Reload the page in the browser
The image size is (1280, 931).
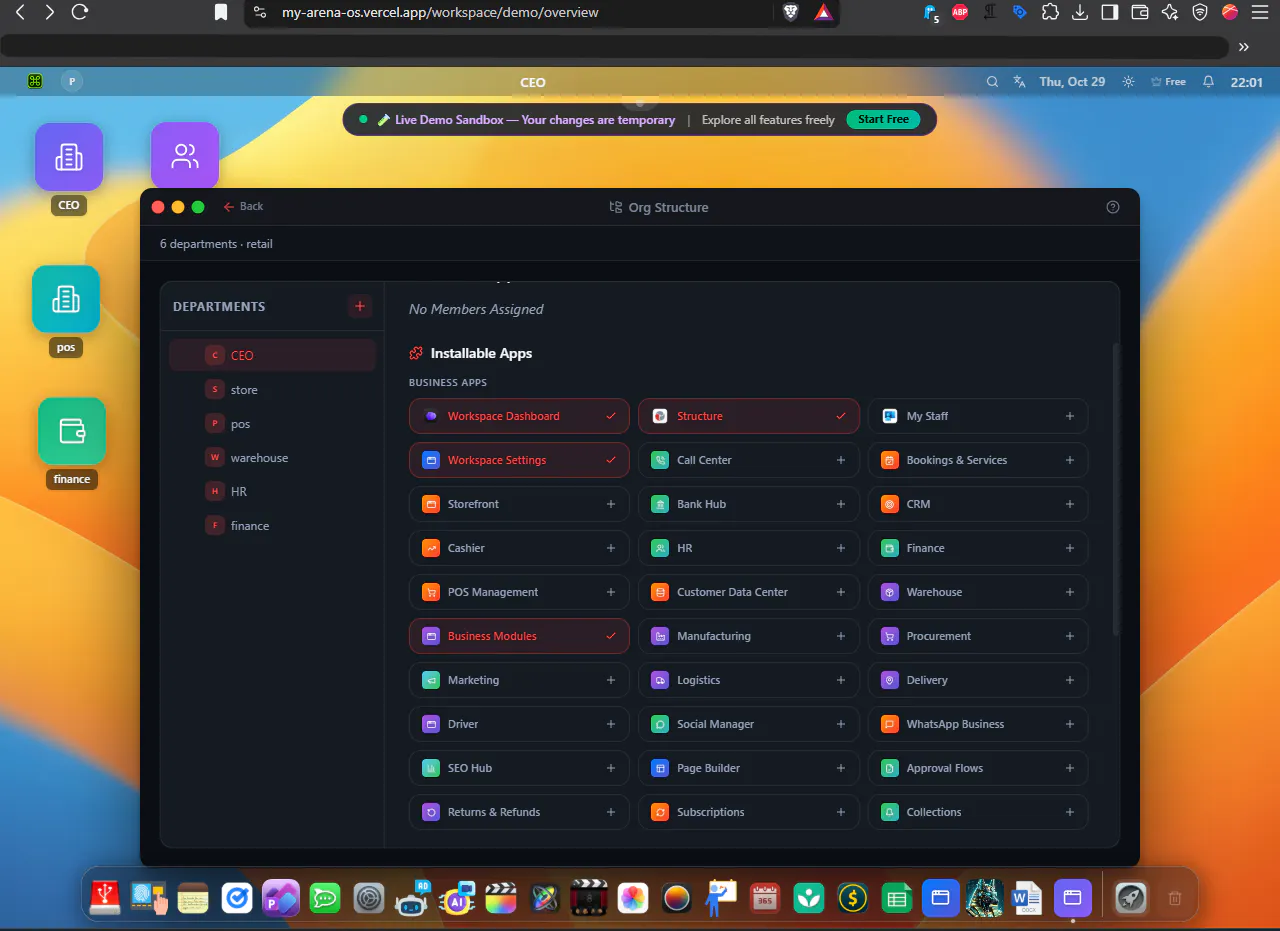click(x=81, y=12)
